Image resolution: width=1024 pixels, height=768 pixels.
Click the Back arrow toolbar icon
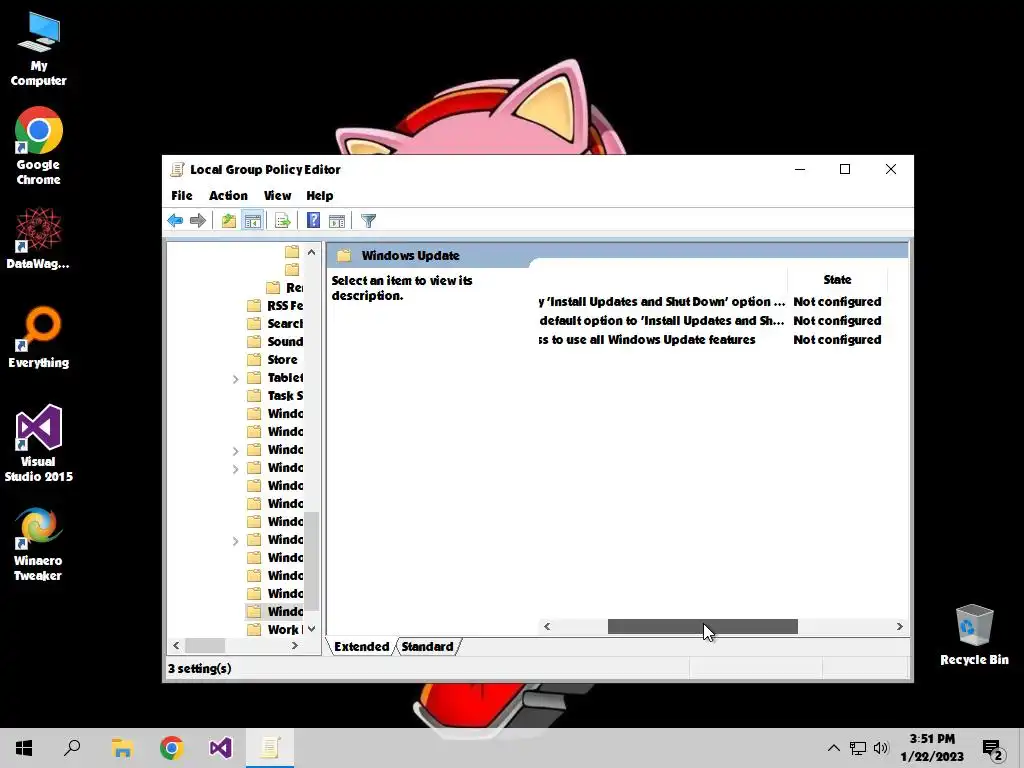(175, 221)
